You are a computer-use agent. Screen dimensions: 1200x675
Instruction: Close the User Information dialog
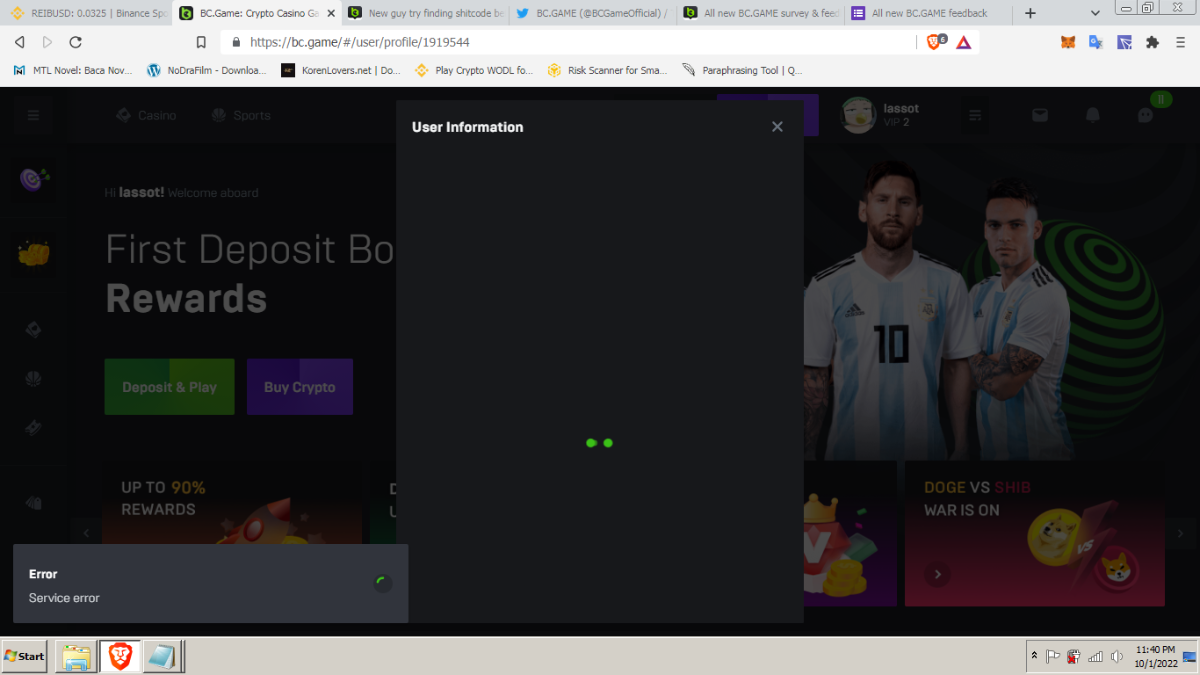point(777,127)
